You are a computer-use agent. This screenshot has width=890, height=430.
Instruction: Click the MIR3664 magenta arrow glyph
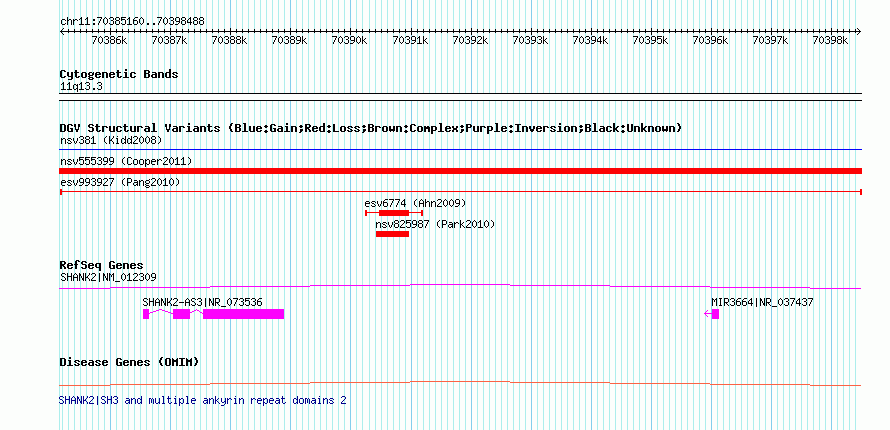[x=712, y=314]
